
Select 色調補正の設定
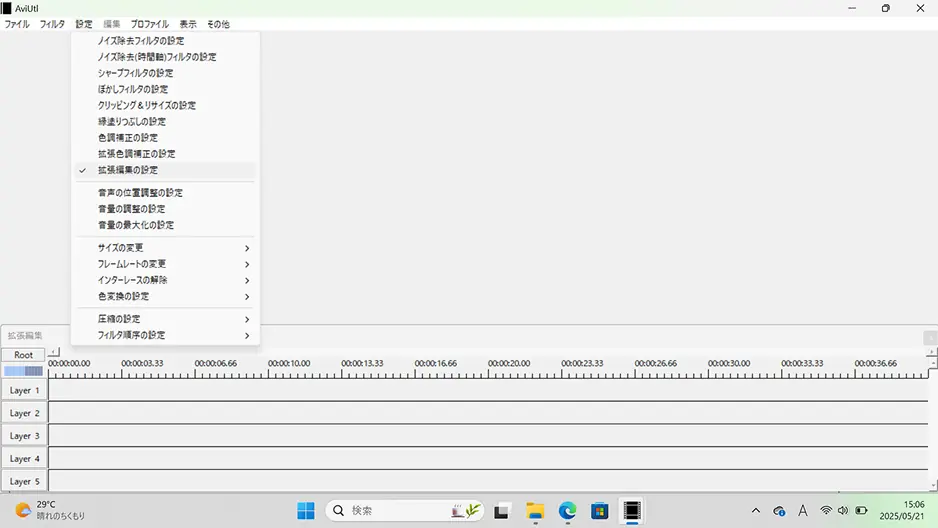pyautogui.click(x=165, y=138)
